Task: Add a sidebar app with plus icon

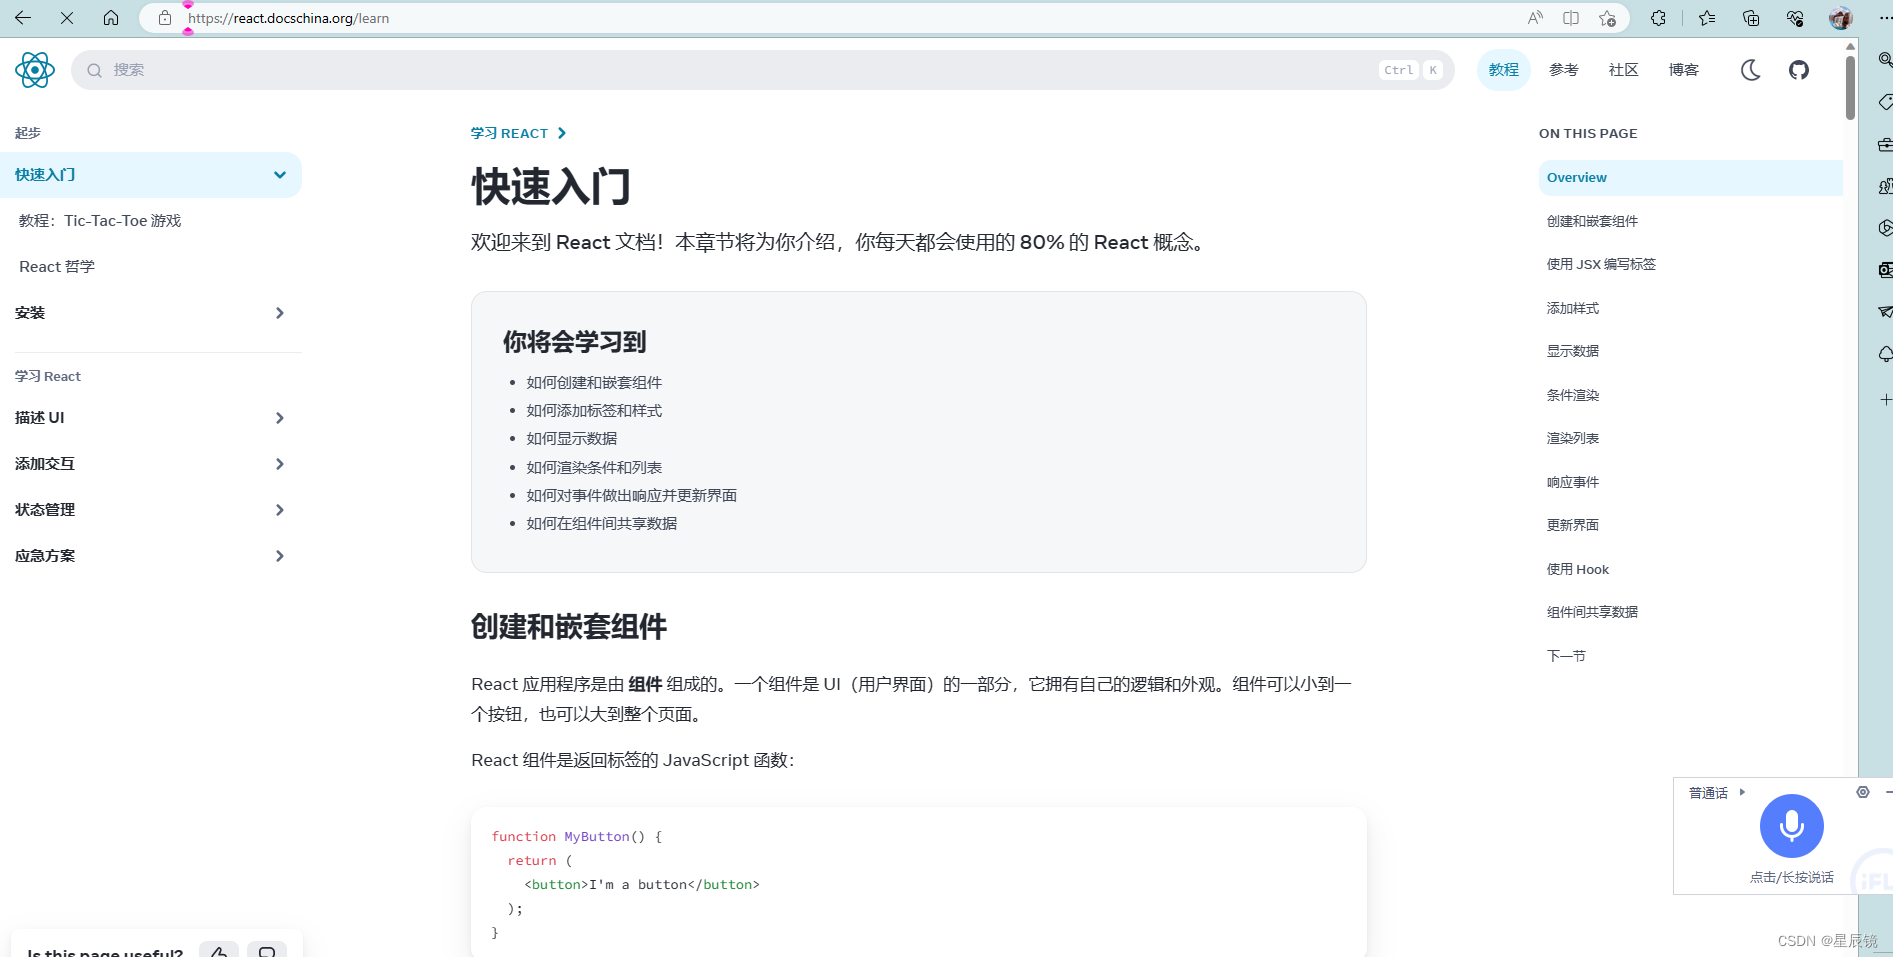Action: (x=1885, y=399)
